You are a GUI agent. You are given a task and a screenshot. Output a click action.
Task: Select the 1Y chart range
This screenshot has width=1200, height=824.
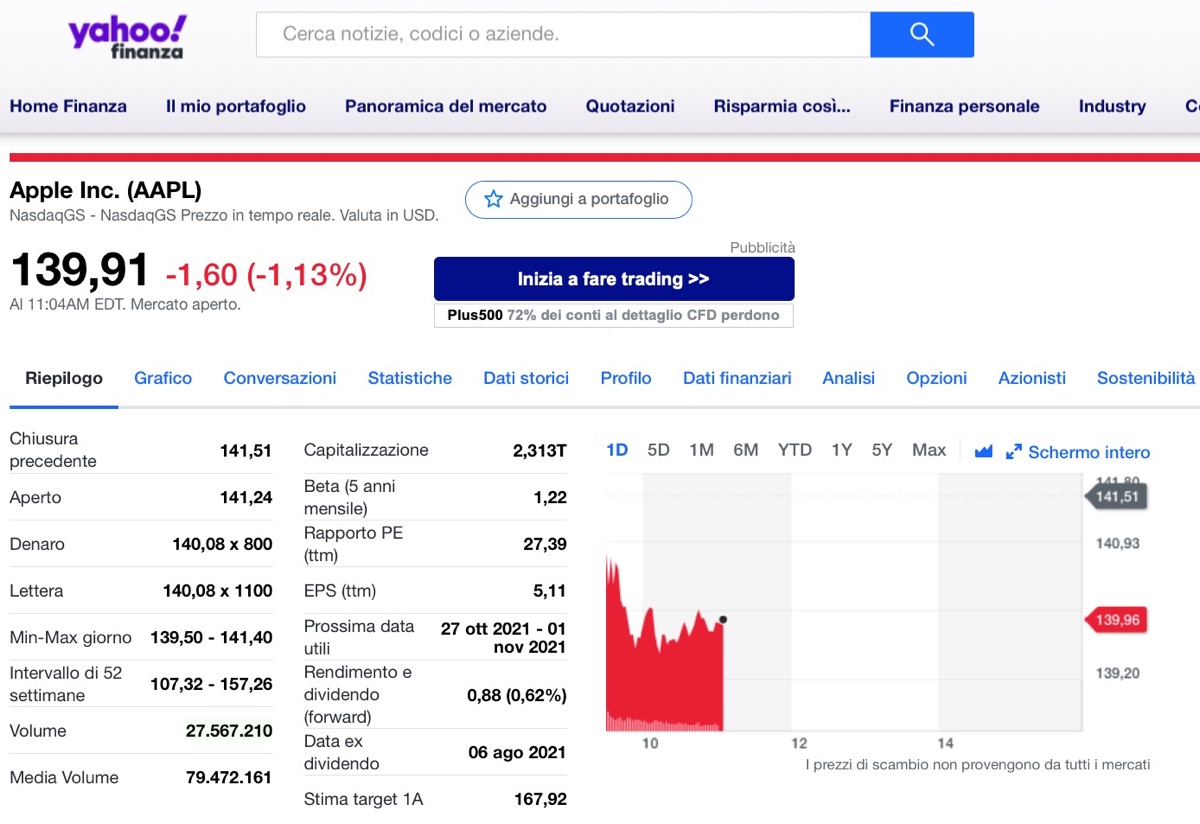coord(841,450)
